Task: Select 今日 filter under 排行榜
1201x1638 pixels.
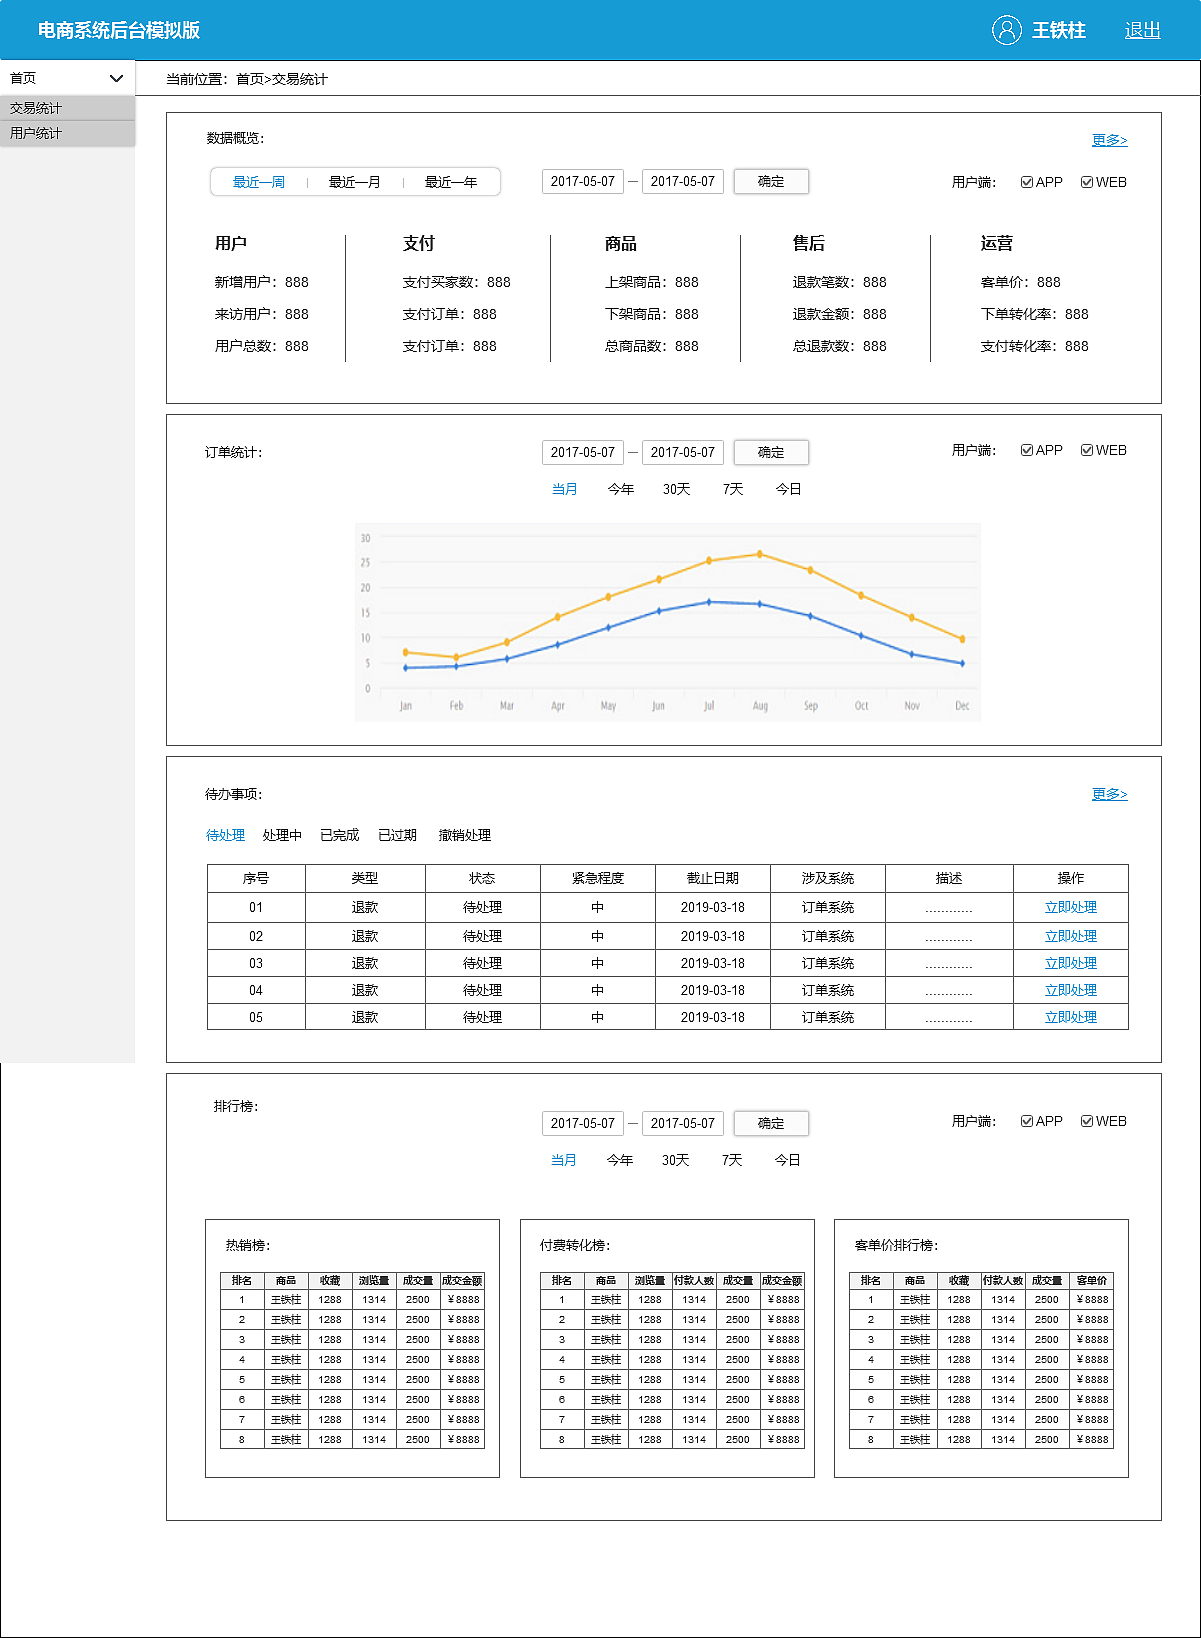Action: [x=788, y=1160]
